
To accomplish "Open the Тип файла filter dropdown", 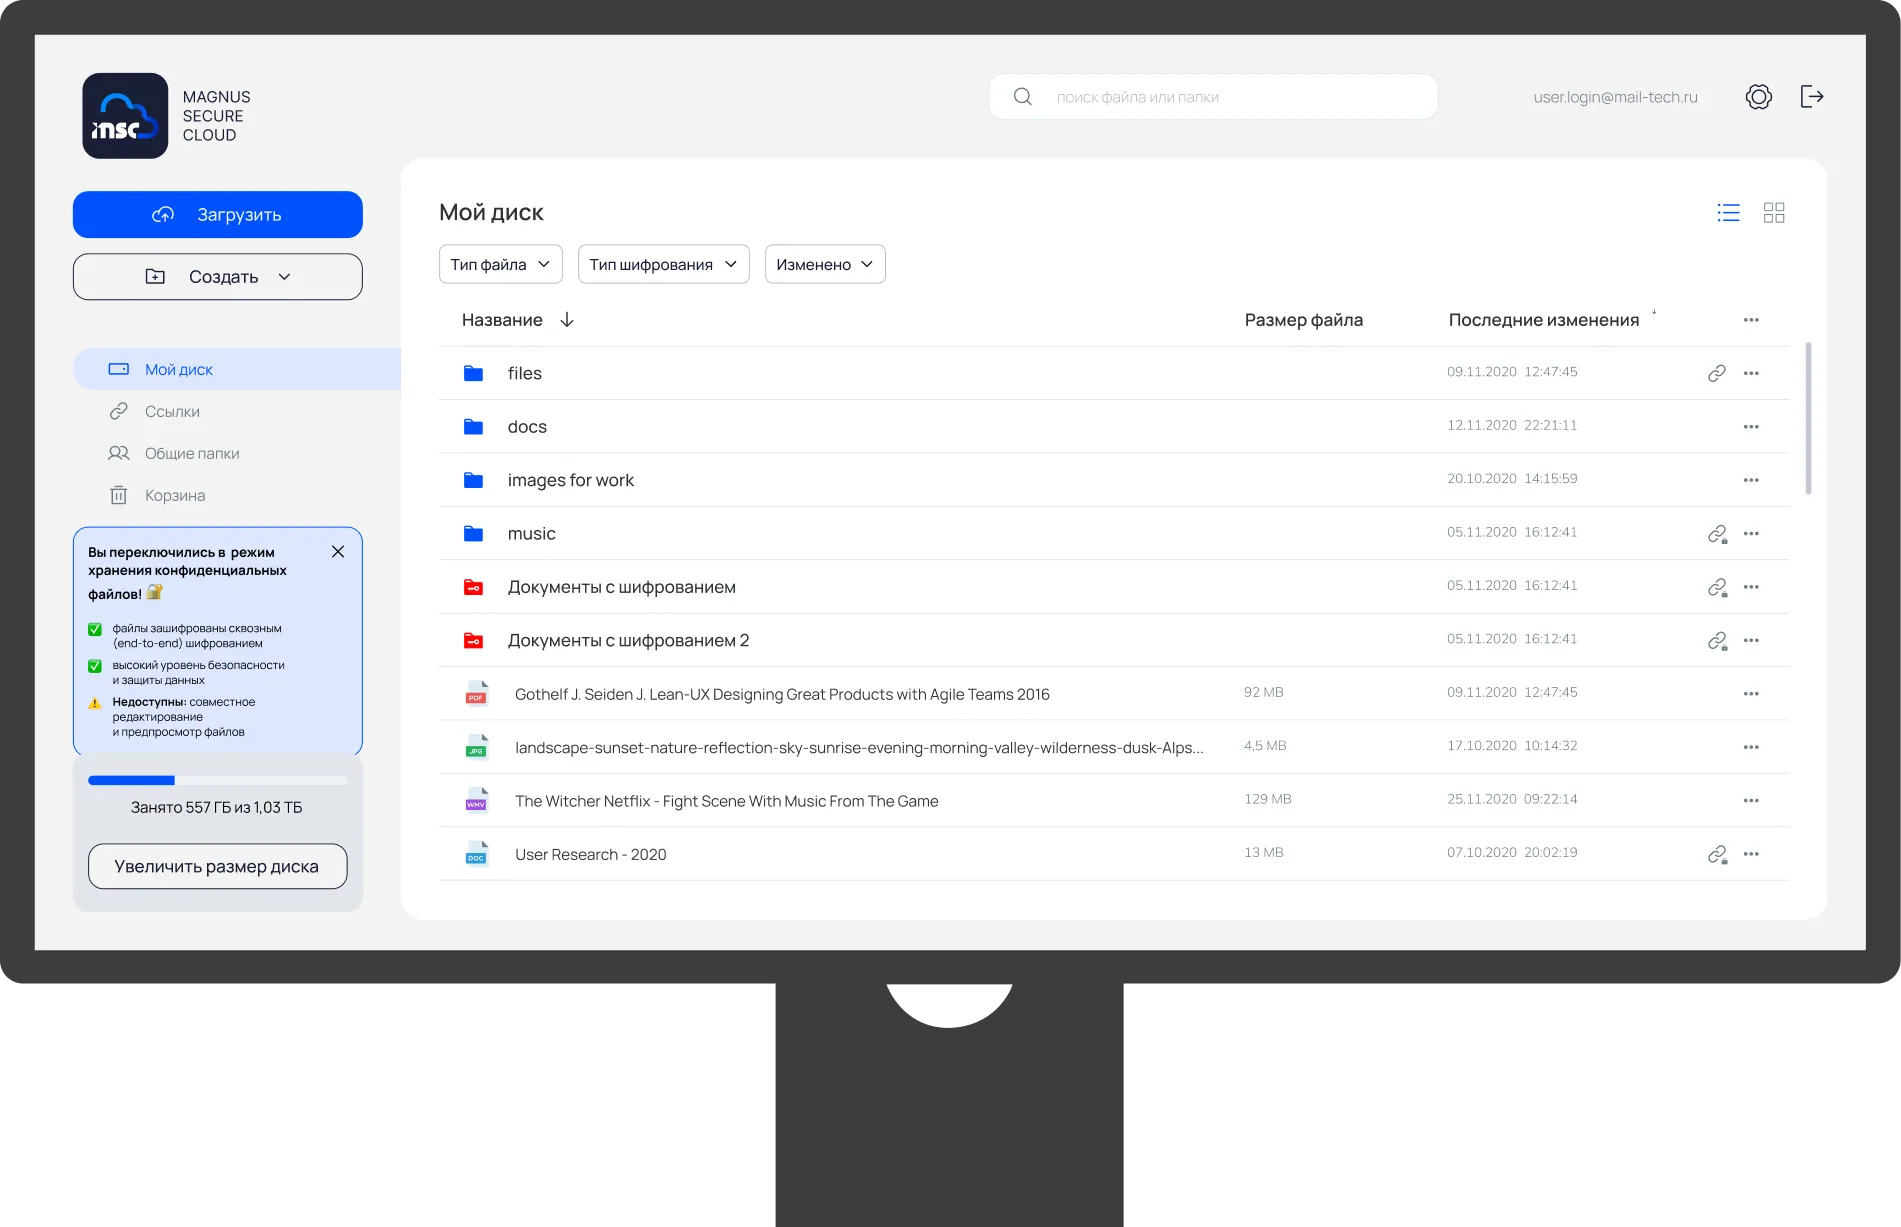I will [x=500, y=264].
